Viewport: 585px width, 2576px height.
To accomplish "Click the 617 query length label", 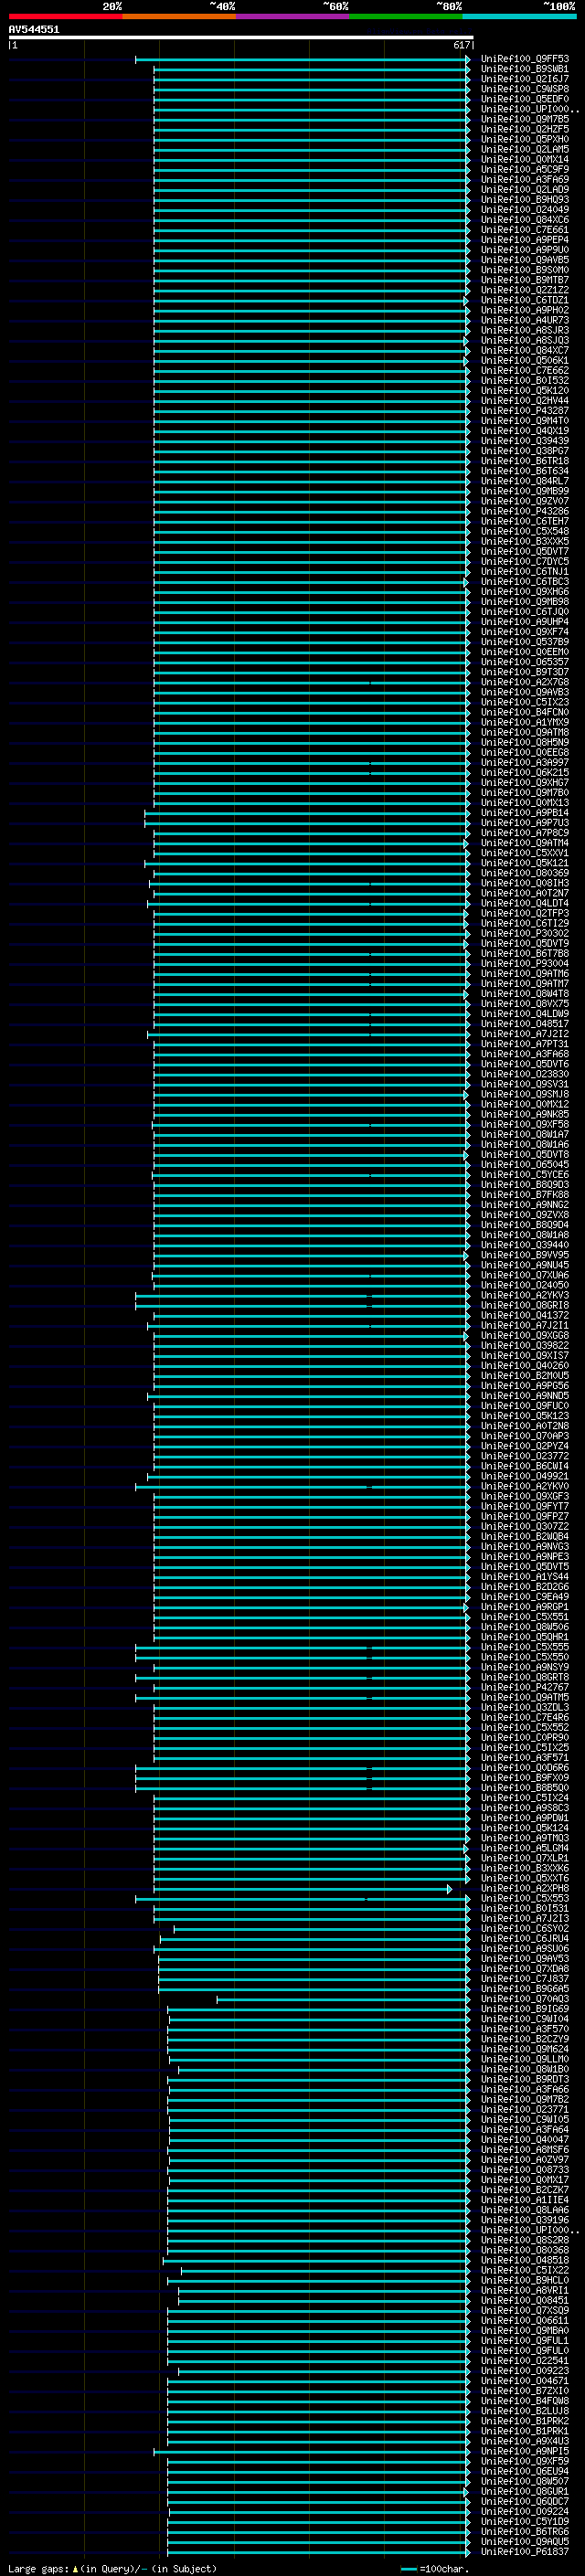I will point(461,45).
